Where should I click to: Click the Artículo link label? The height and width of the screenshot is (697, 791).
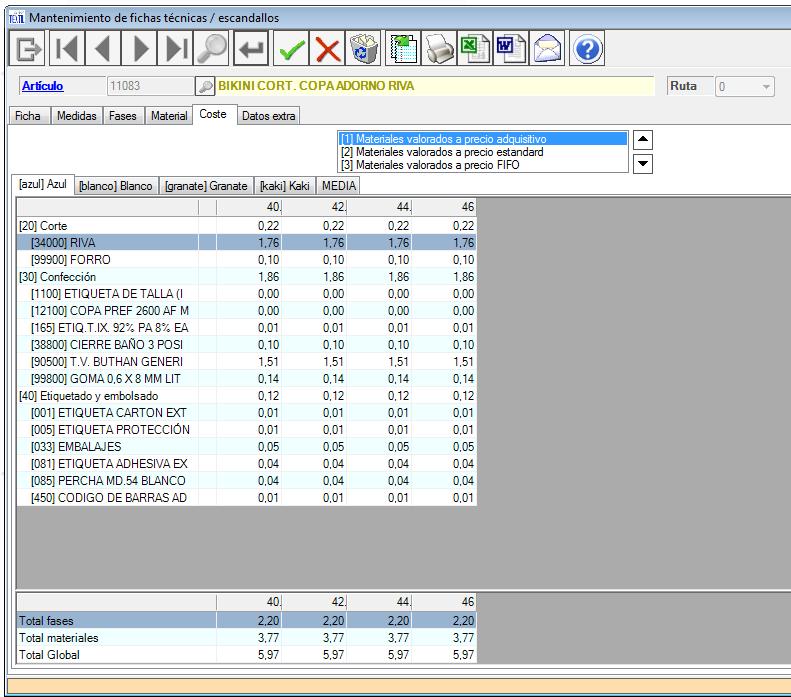click(x=42, y=87)
